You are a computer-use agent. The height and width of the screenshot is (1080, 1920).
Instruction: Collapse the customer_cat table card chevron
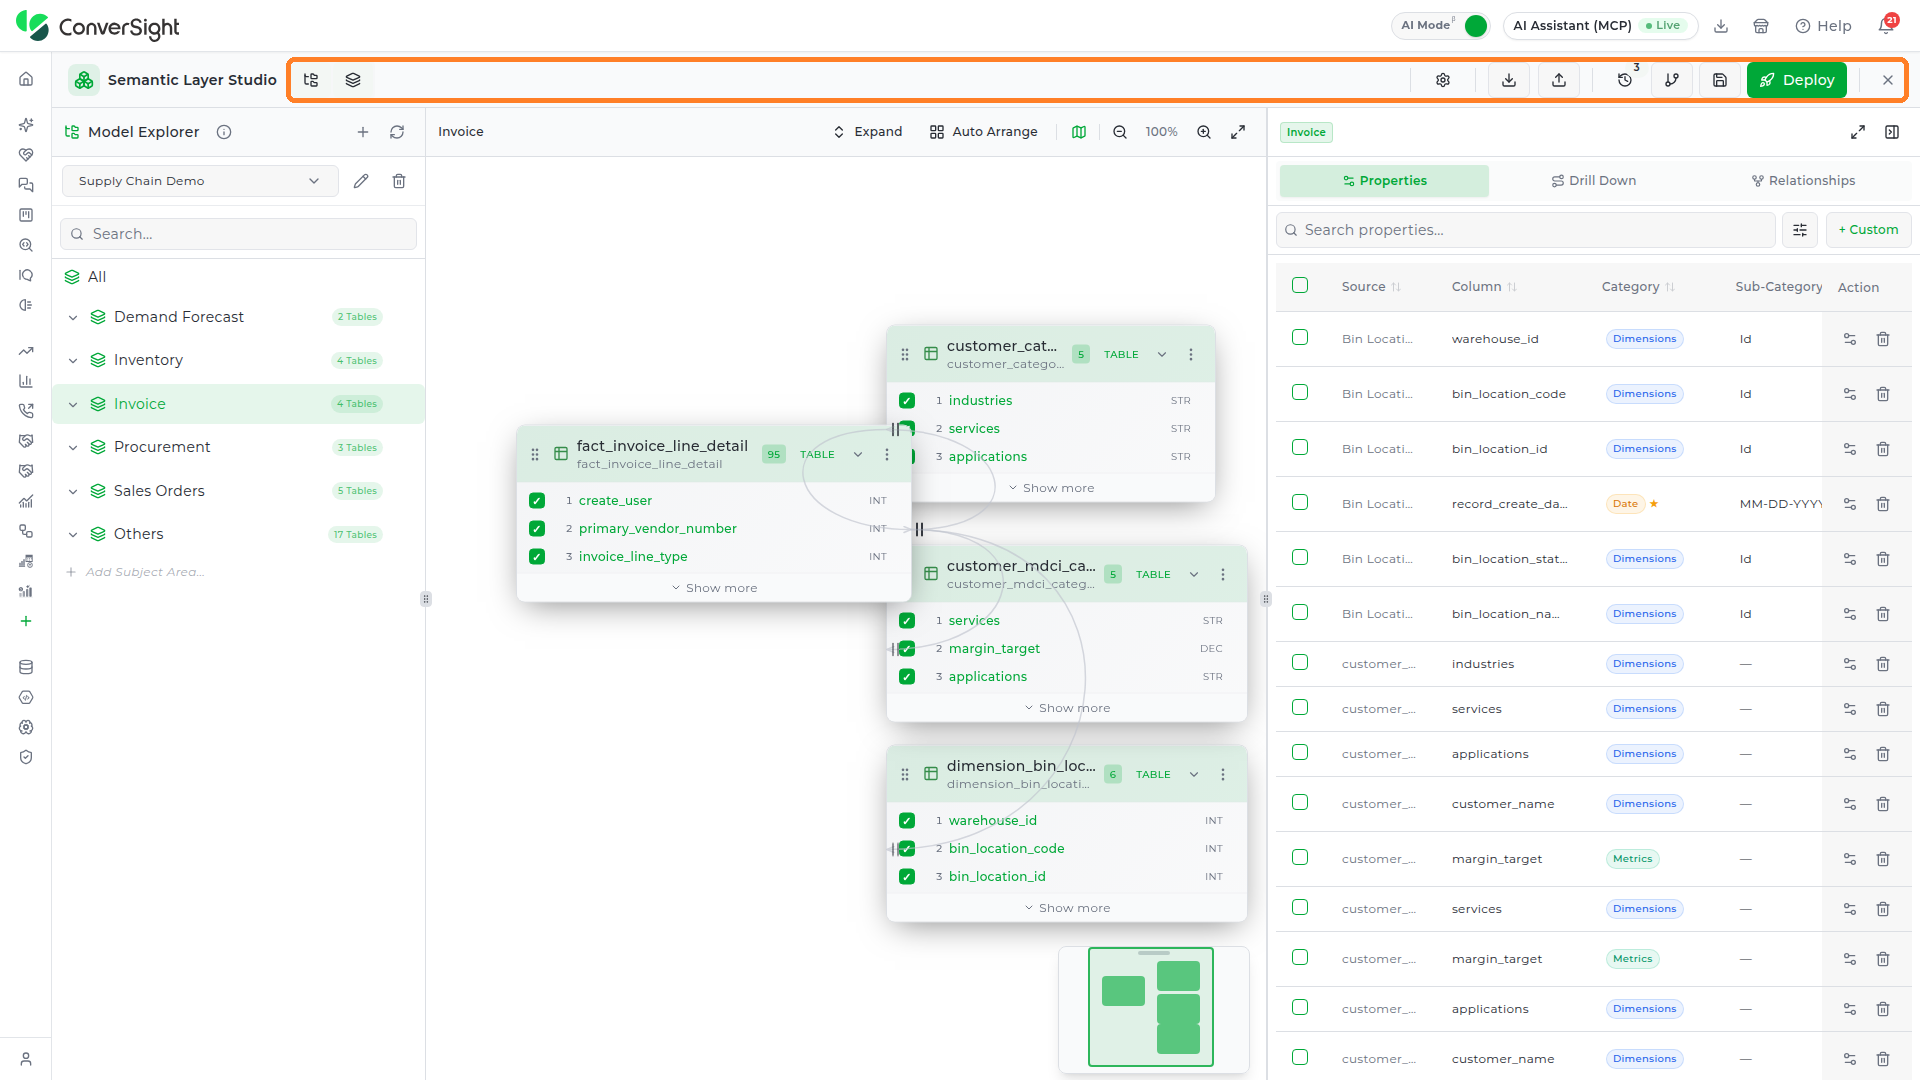point(1162,354)
